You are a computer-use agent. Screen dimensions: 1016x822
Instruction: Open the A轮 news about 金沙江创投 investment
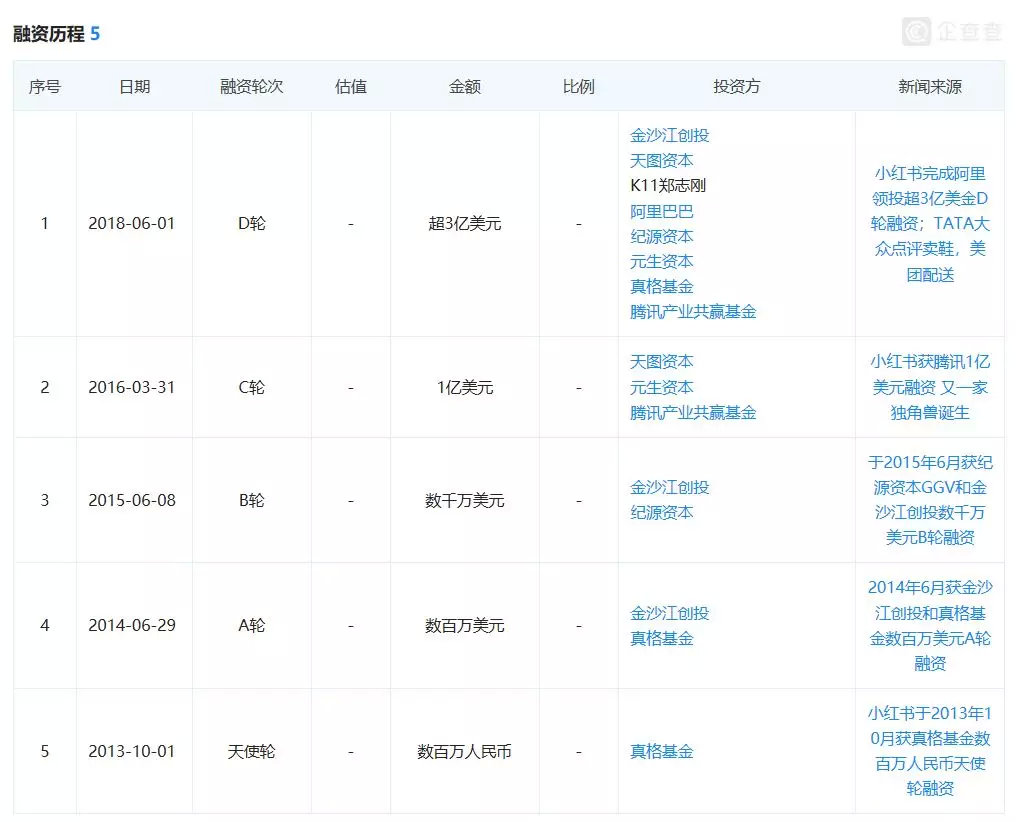(x=928, y=626)
